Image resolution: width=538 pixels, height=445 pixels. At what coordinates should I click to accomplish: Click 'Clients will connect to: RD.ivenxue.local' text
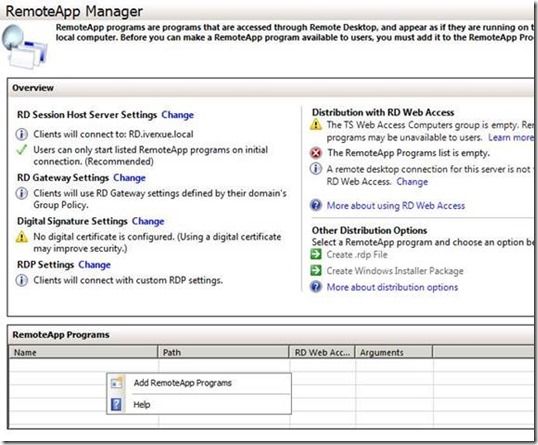click(x=113, y=134)
